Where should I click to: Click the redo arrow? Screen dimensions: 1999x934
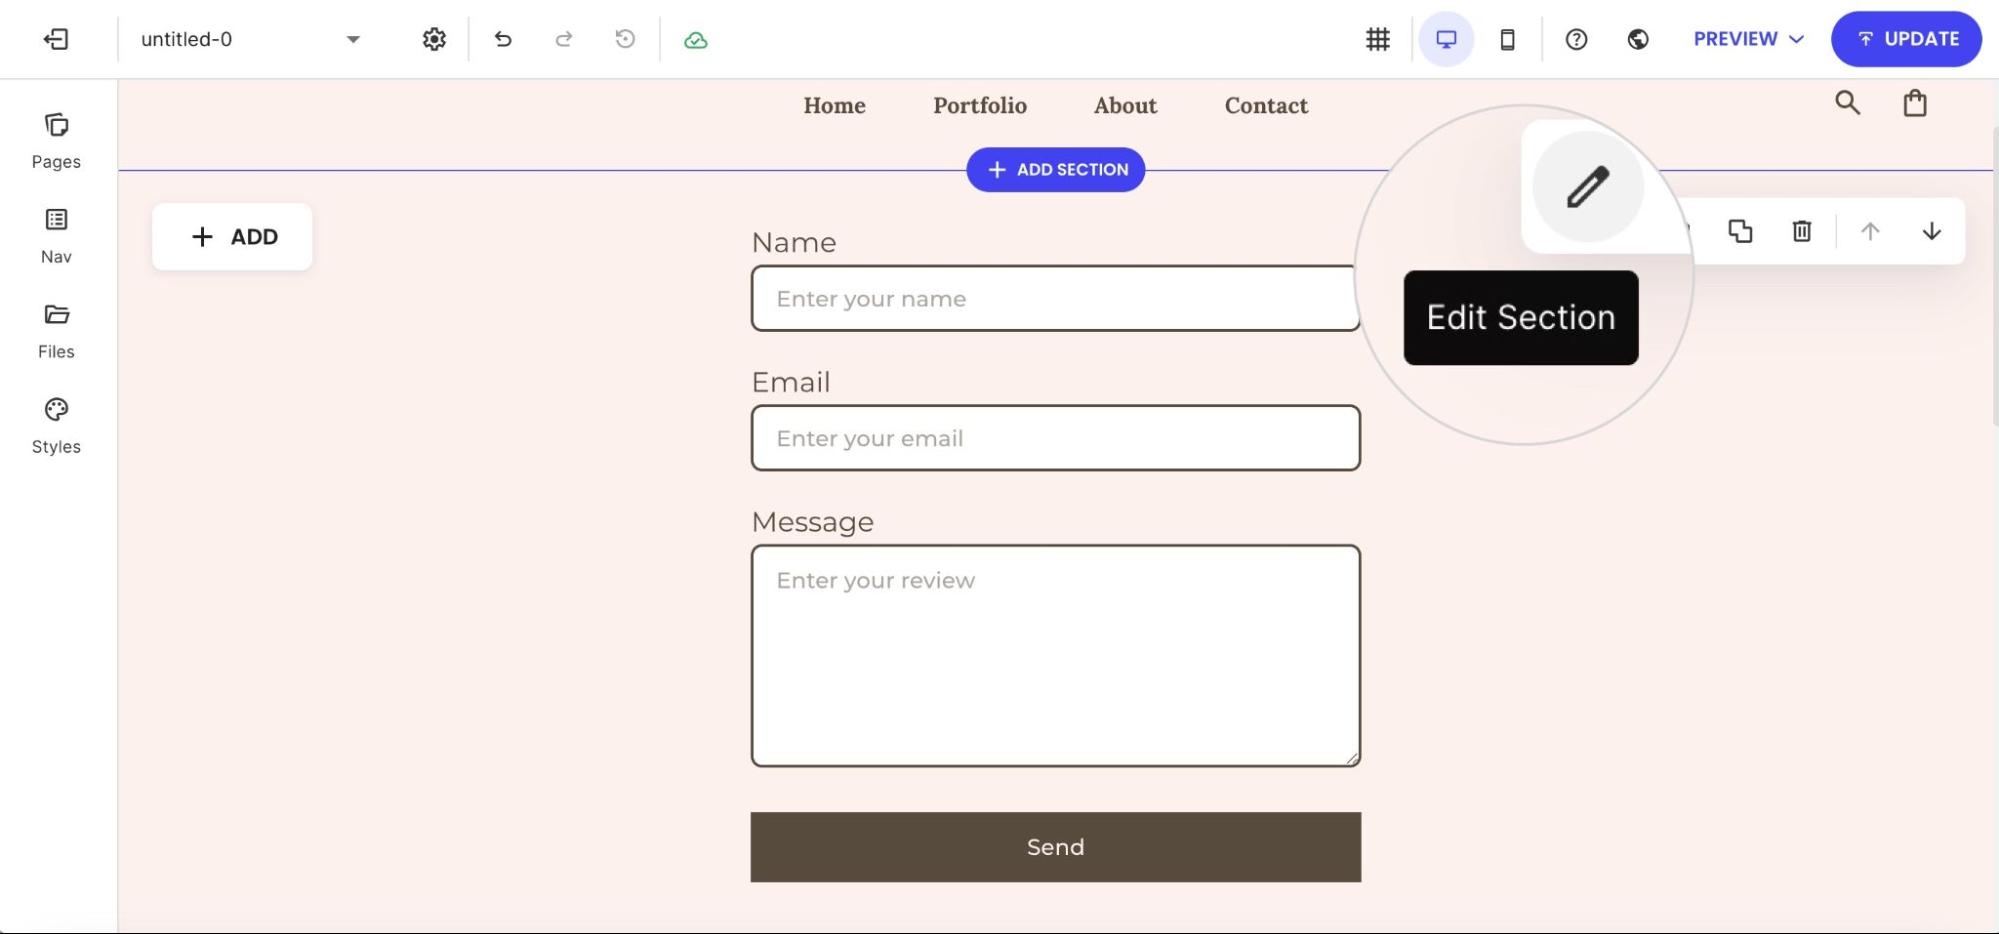click(x=564, y=39)
